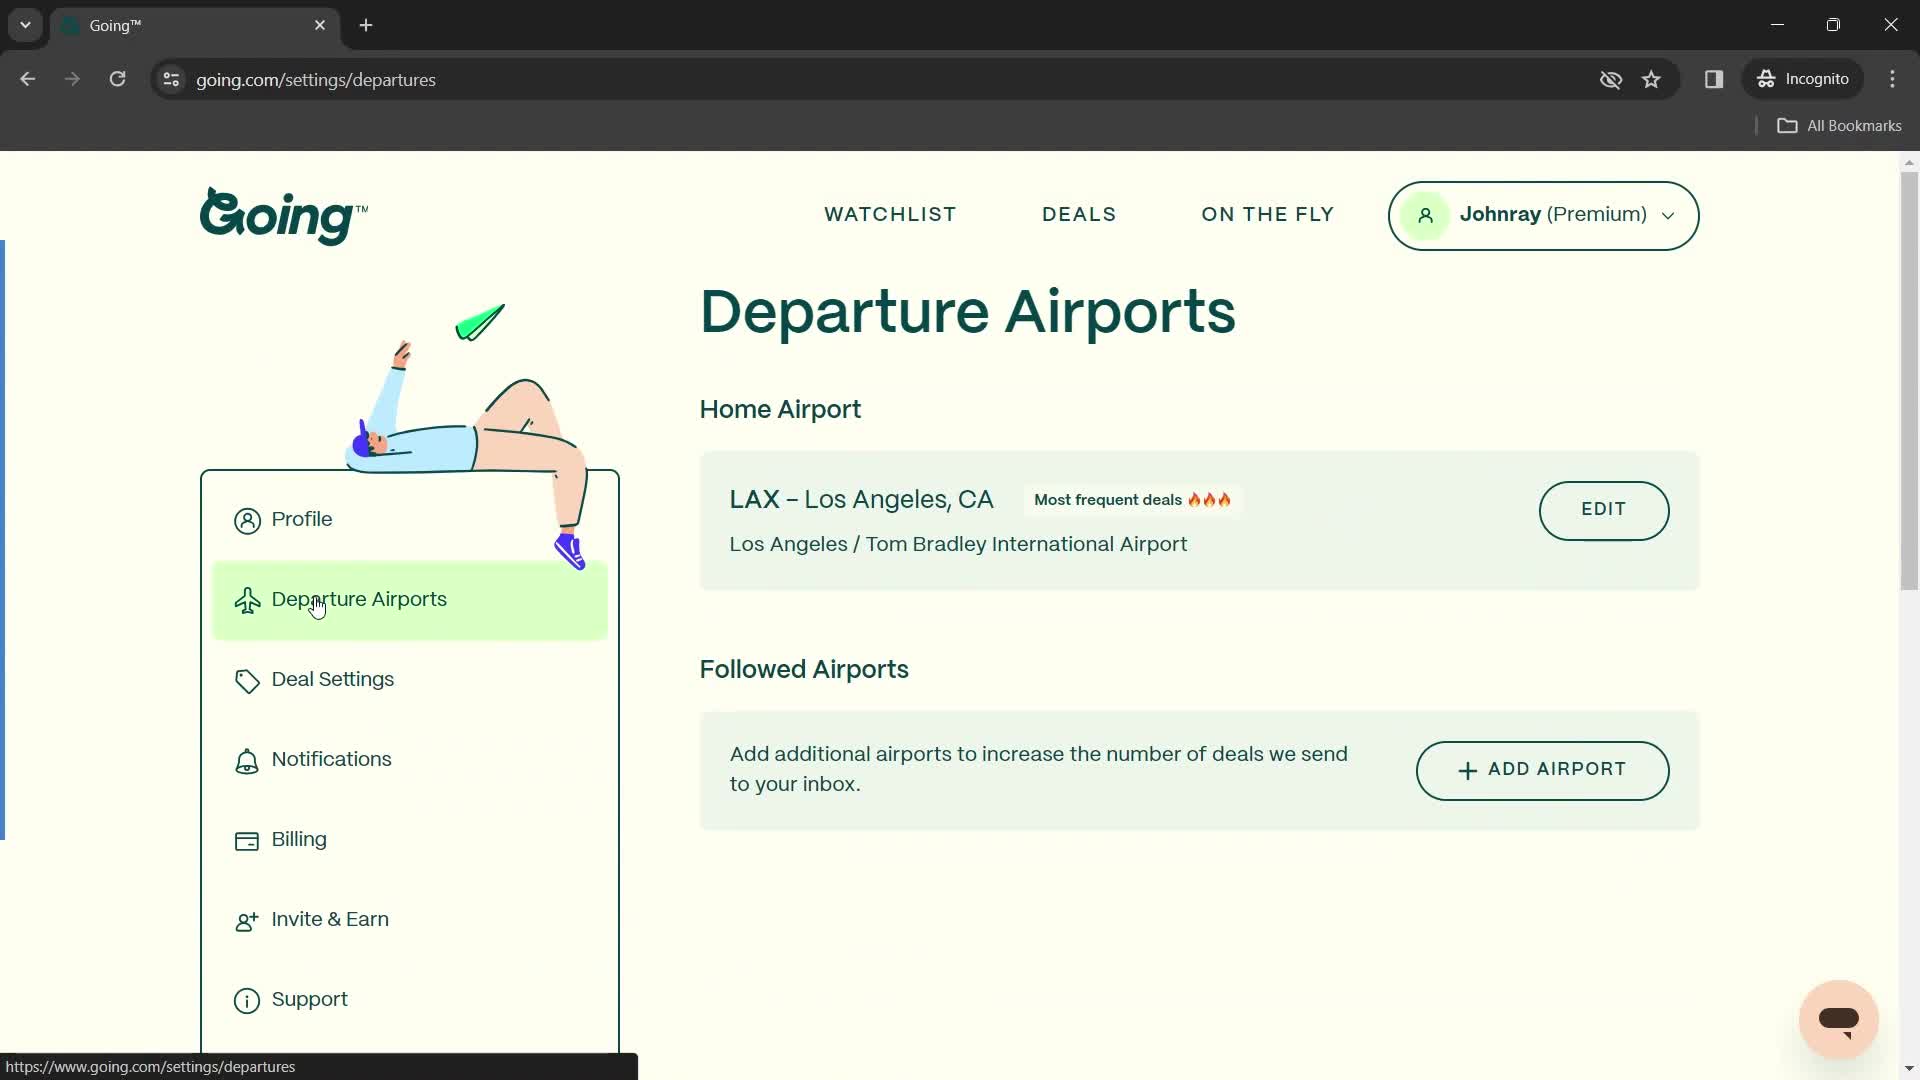1920x1080 pixels.
Task: Click the departure airports sidebar icon
Action: (248, 601)
